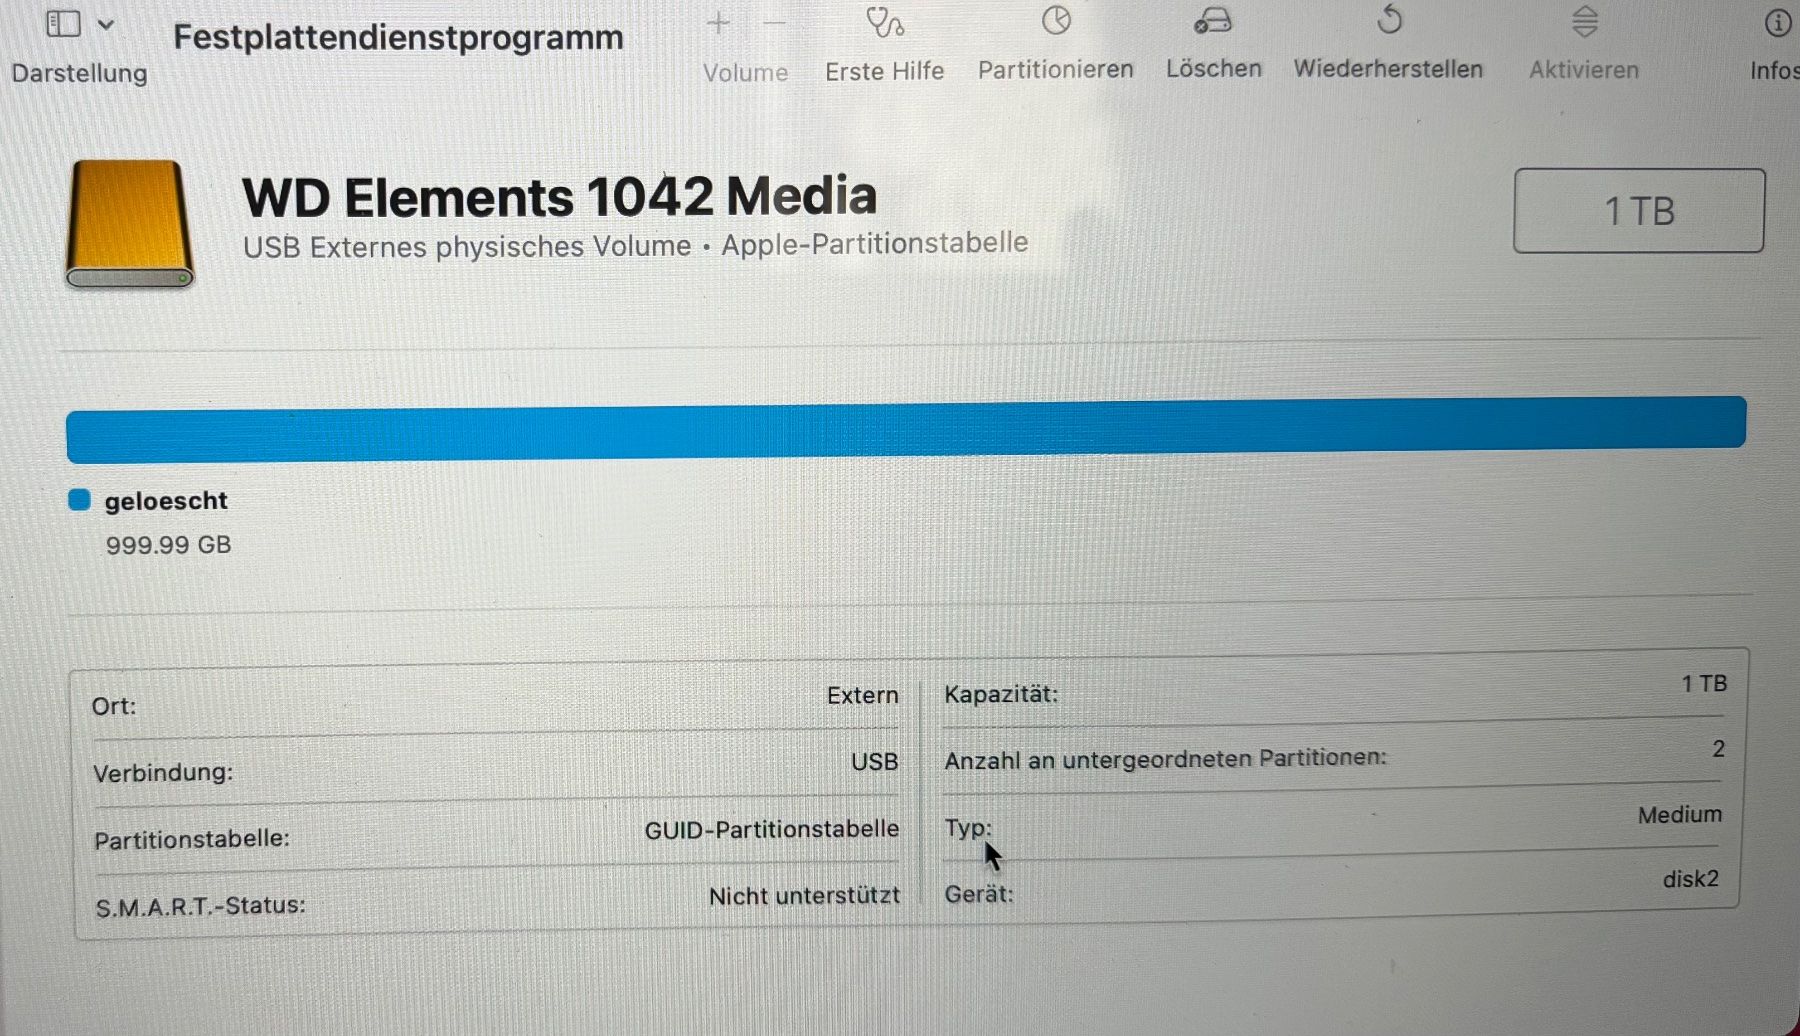
Task: Open the Partitionieren pie icon
Action: pos(1056,20)
